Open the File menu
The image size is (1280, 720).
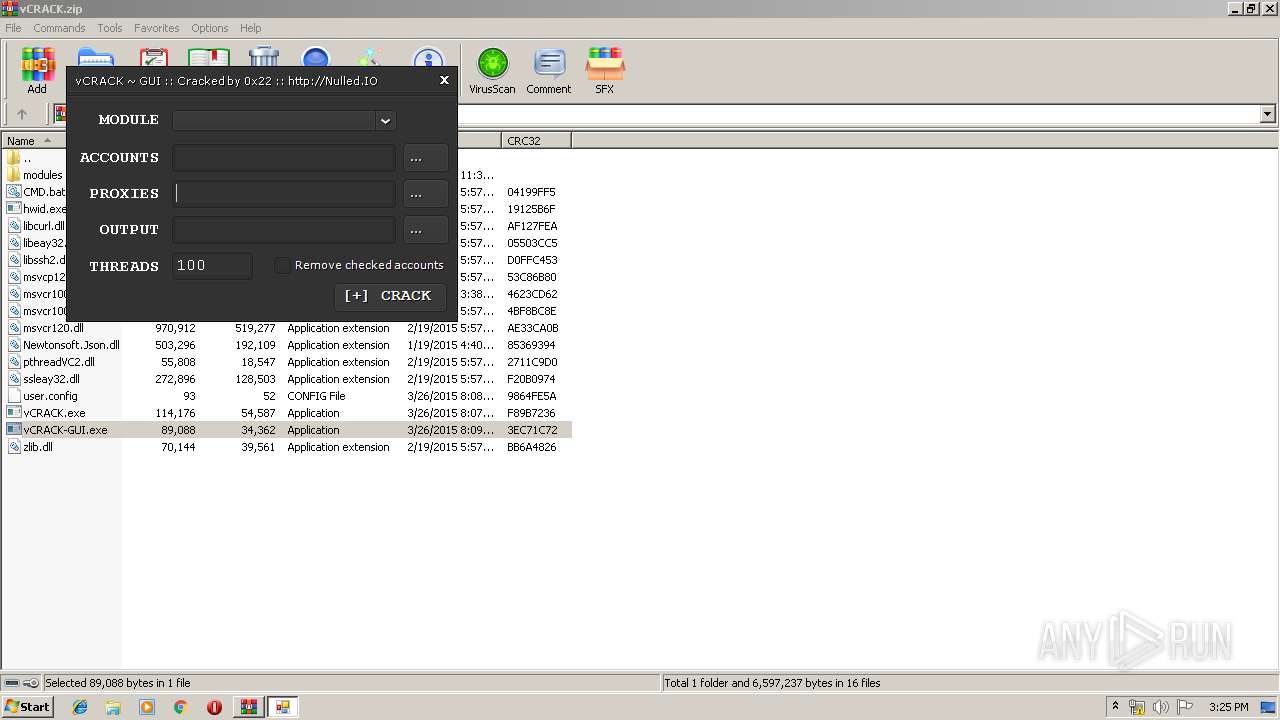pyautogui.click(x=13, y=28)
